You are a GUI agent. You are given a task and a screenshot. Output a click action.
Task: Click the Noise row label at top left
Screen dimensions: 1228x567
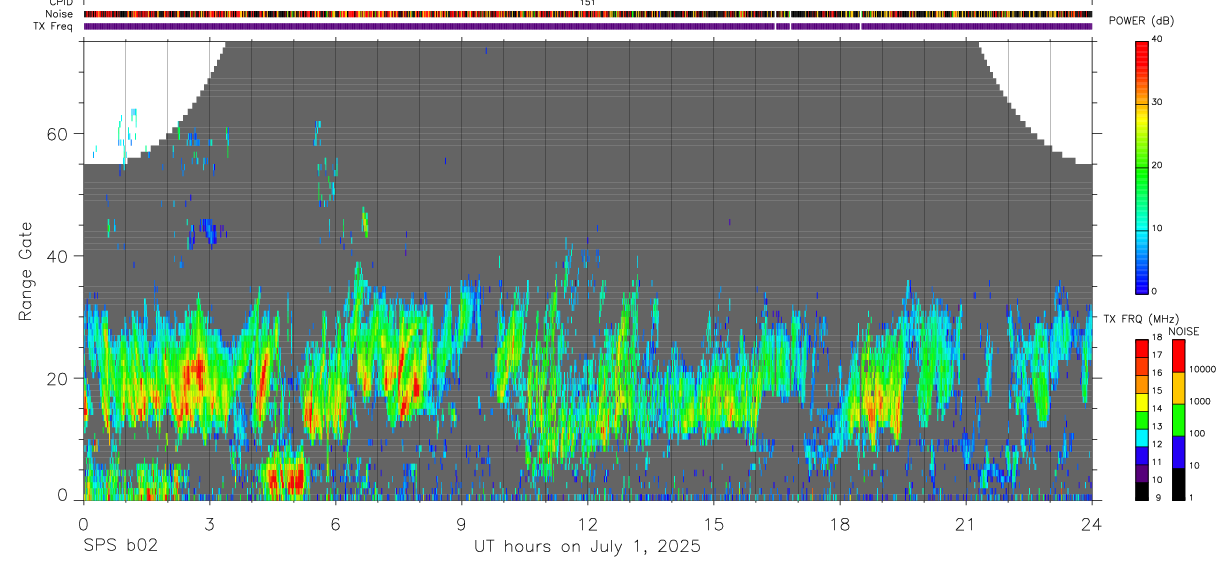[x=60, y=14]
